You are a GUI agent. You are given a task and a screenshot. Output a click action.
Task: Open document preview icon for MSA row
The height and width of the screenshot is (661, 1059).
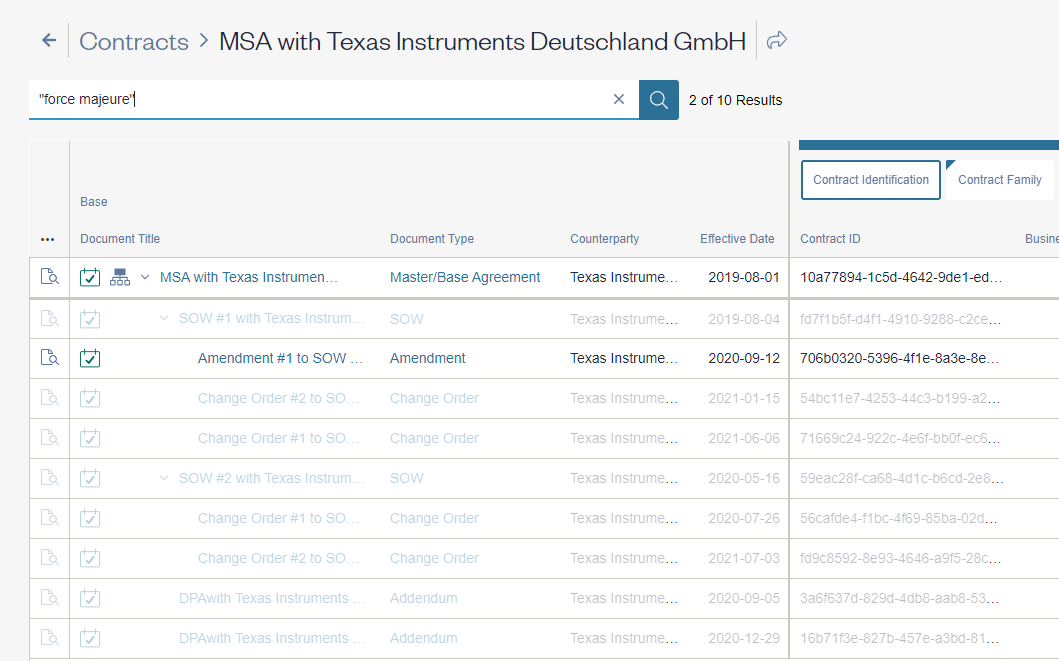pos(49,278)
